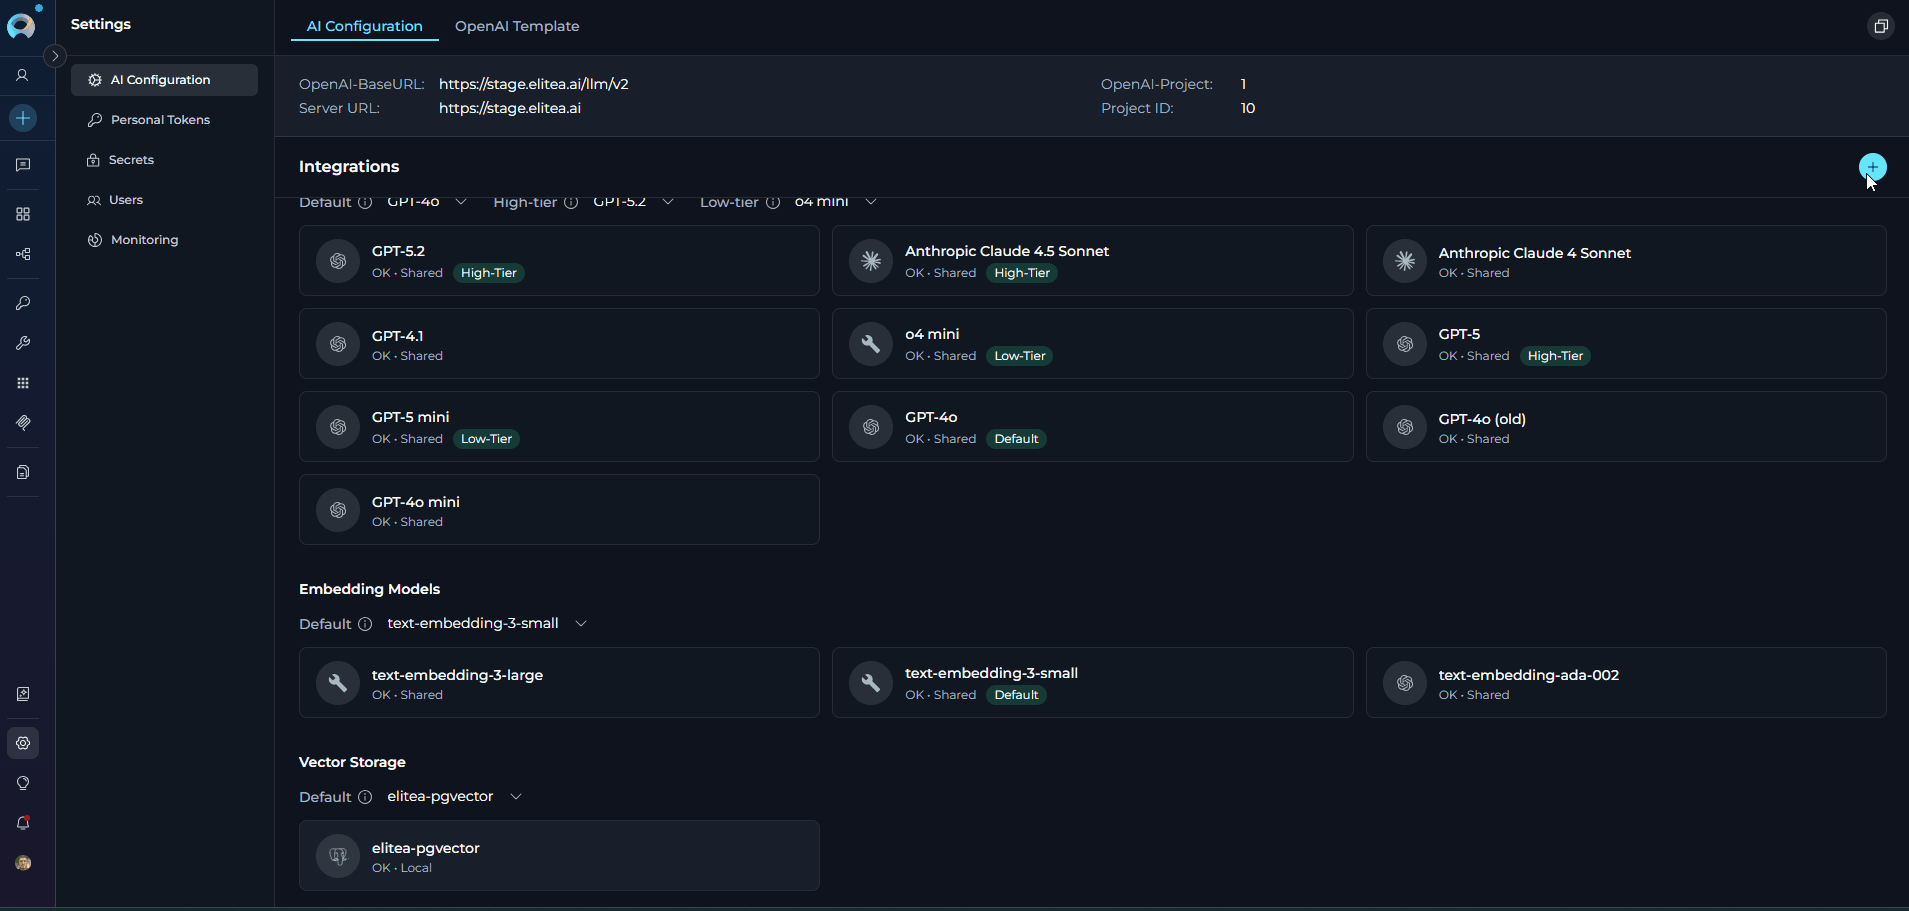The height and width of the screenshot is (911, 1909).
Task: Click the Low-Tier badge on GPT-5 mini card
Action: (x=486, y=439)
